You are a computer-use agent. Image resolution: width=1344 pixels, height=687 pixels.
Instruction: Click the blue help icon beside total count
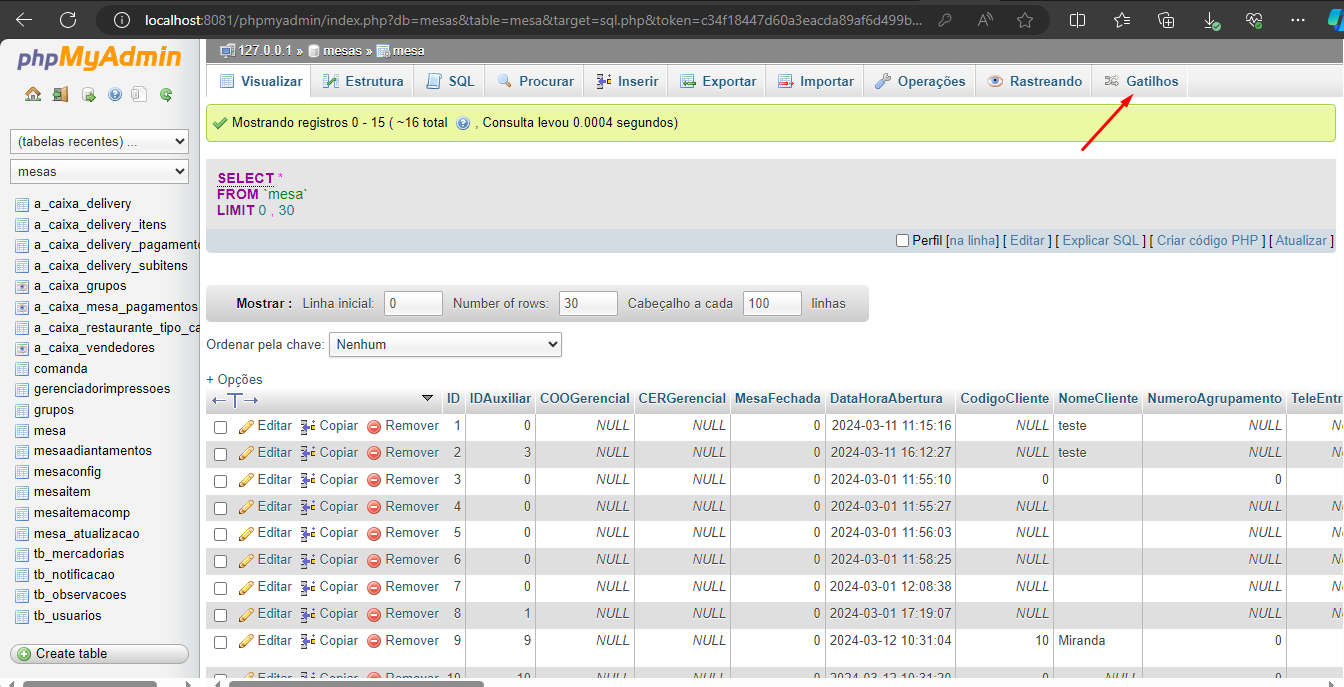tap(463, 123)
